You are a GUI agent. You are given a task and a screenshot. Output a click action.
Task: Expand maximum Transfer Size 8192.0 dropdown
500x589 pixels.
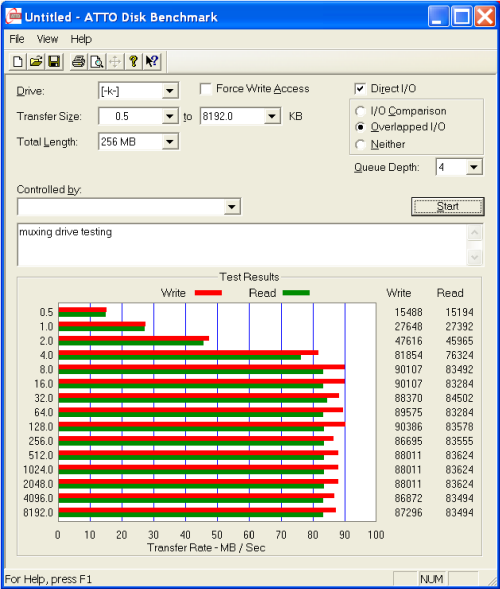tap(272, 116)
